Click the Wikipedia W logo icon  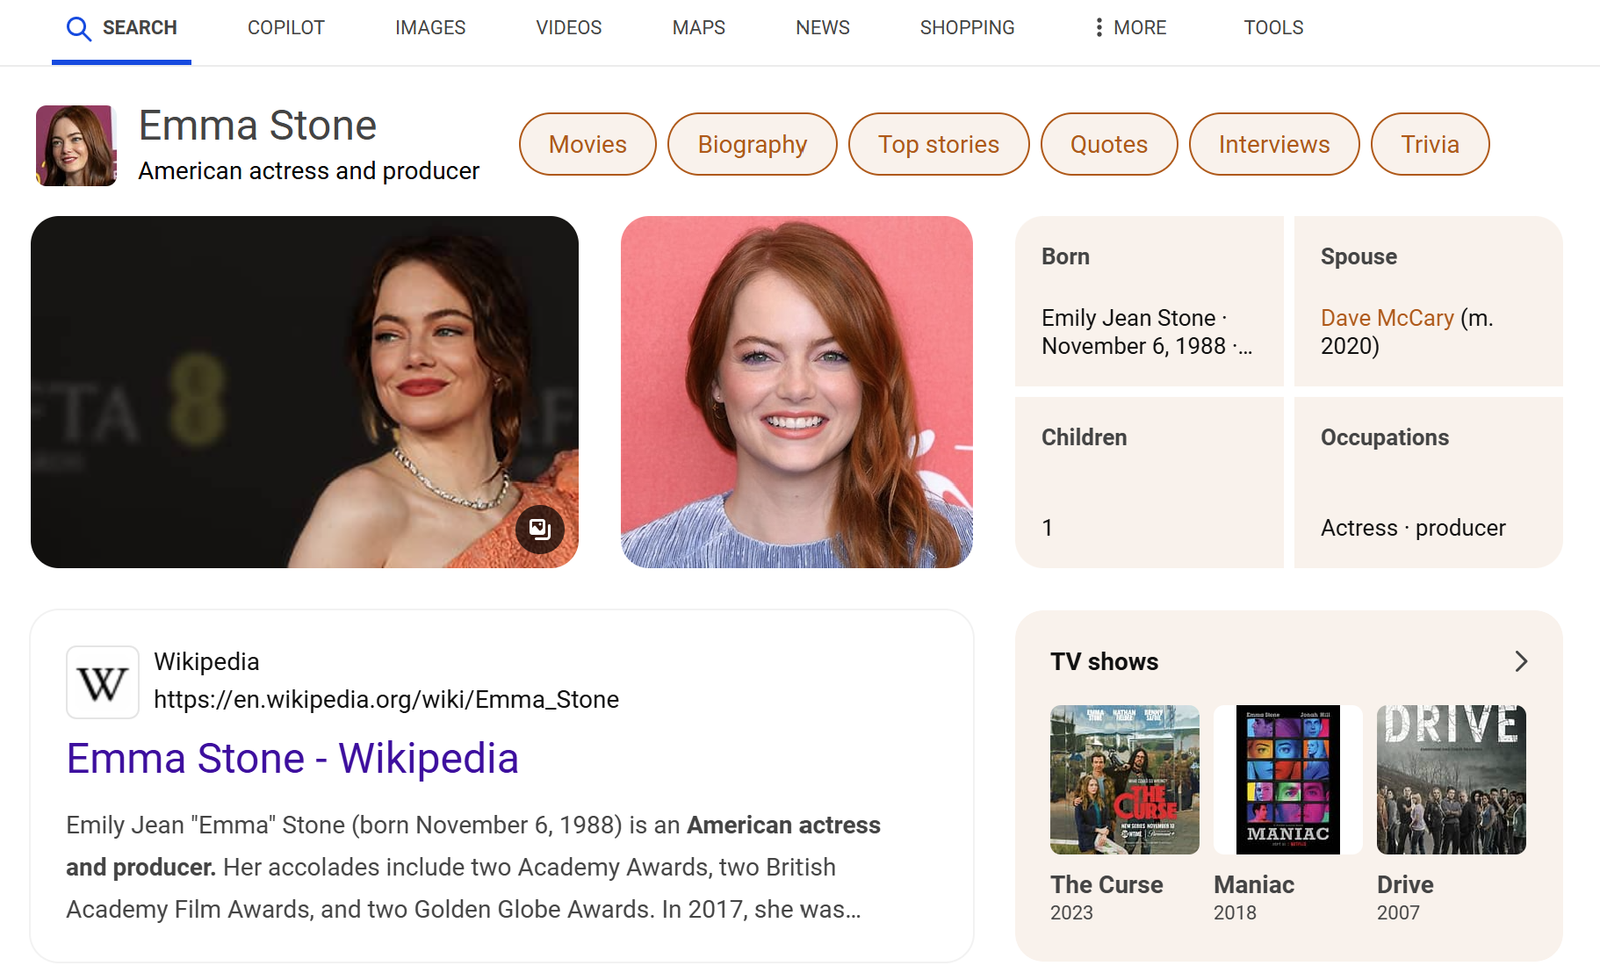[102, 683]
